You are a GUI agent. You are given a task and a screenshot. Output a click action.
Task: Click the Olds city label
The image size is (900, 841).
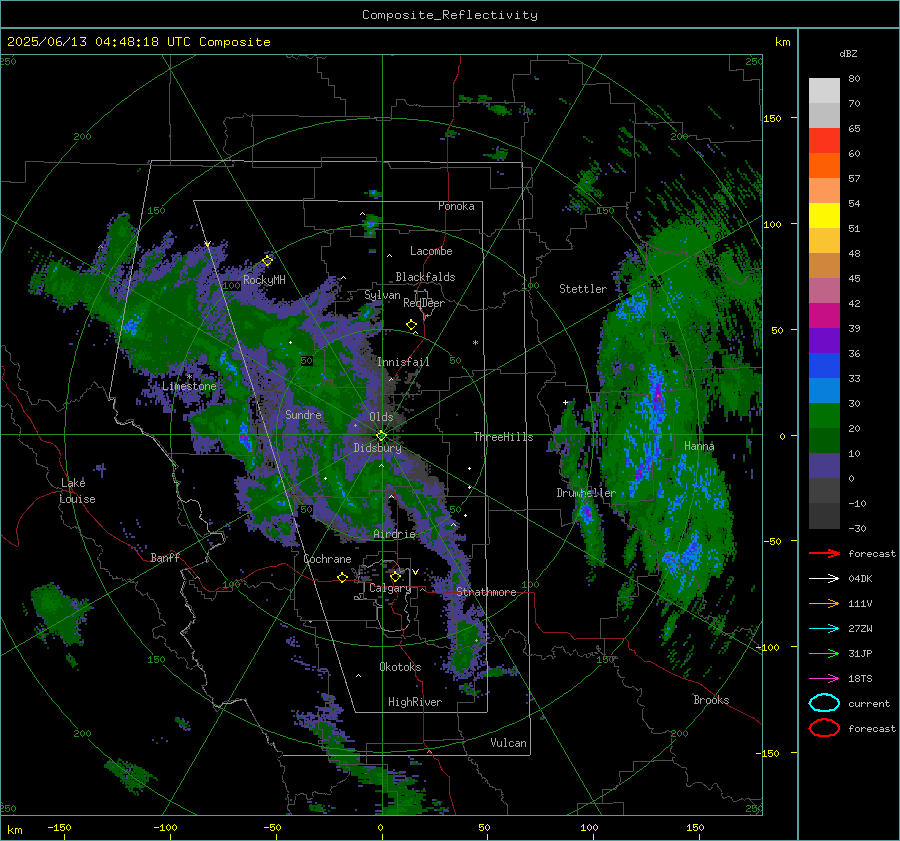[381, 417]
